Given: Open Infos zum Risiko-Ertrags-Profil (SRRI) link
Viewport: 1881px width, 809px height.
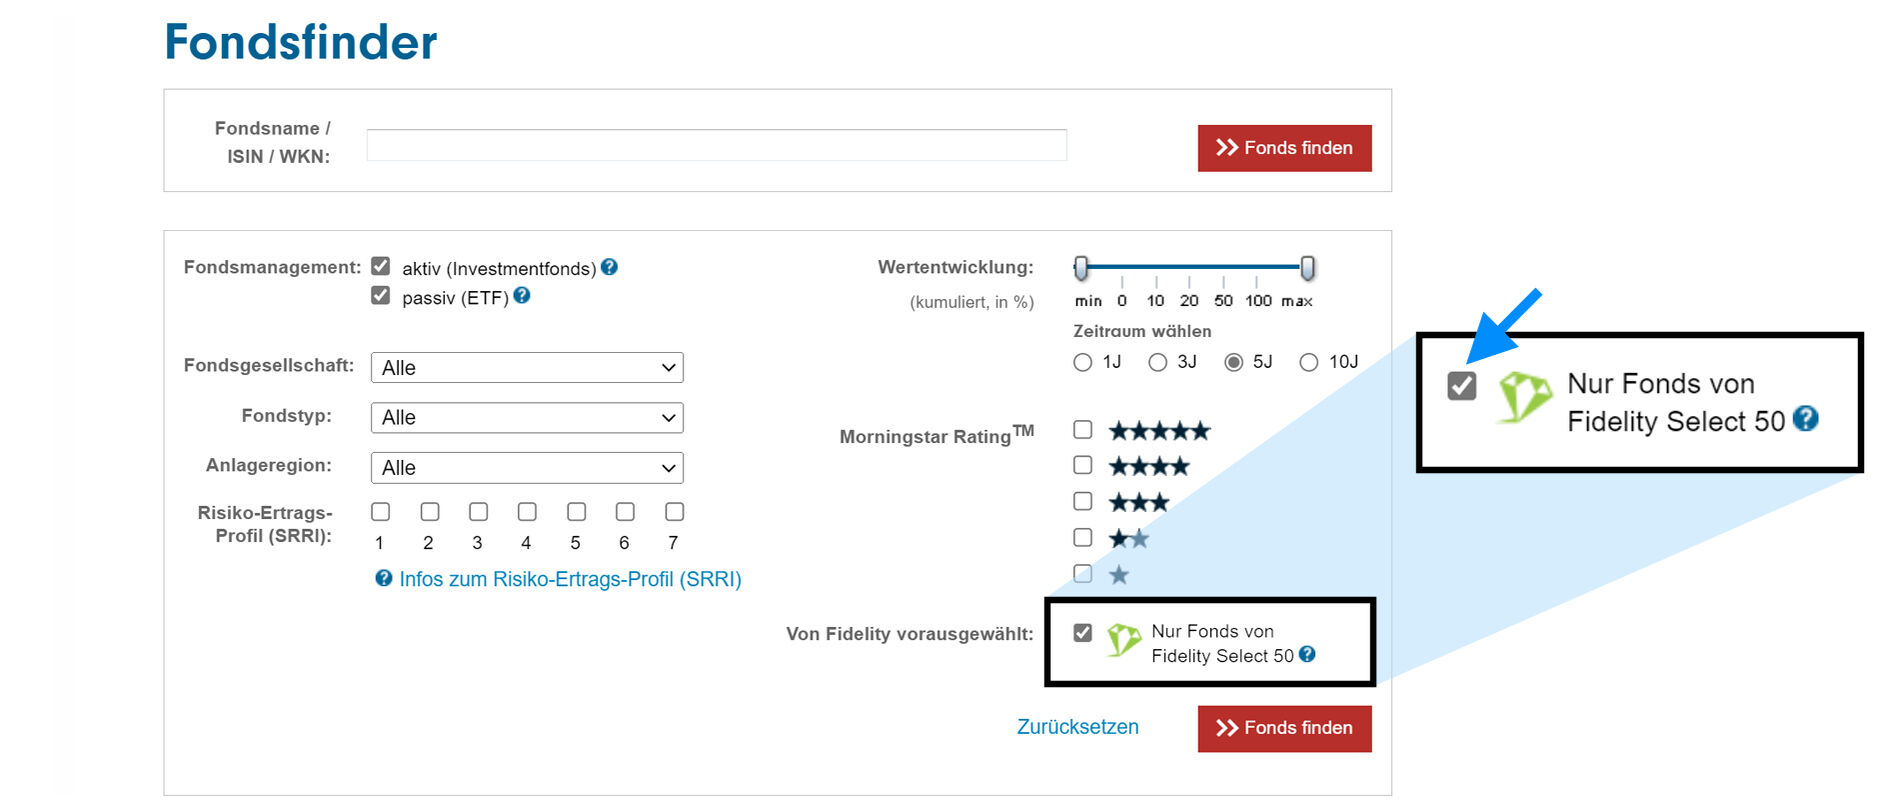Looking at the screenshot, I should point(570,579).
